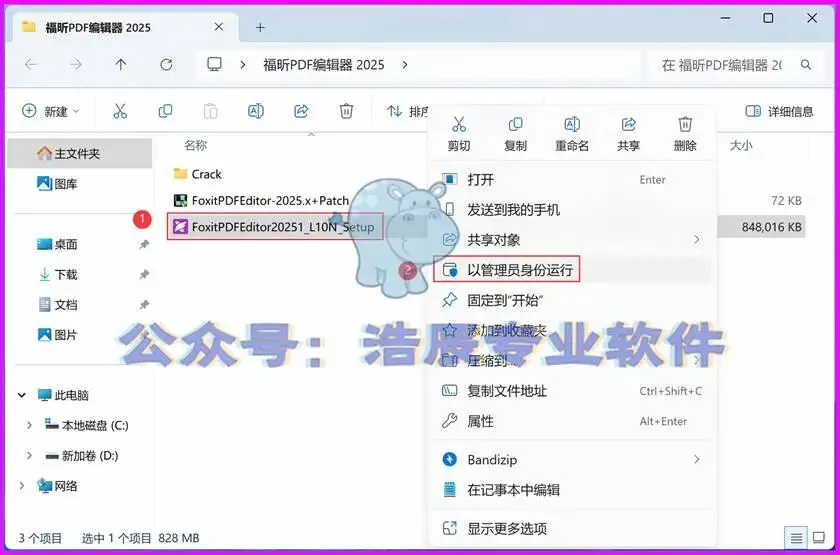Select 打开 in the context menu
This screenshot has width=840, height=555.
572,179
